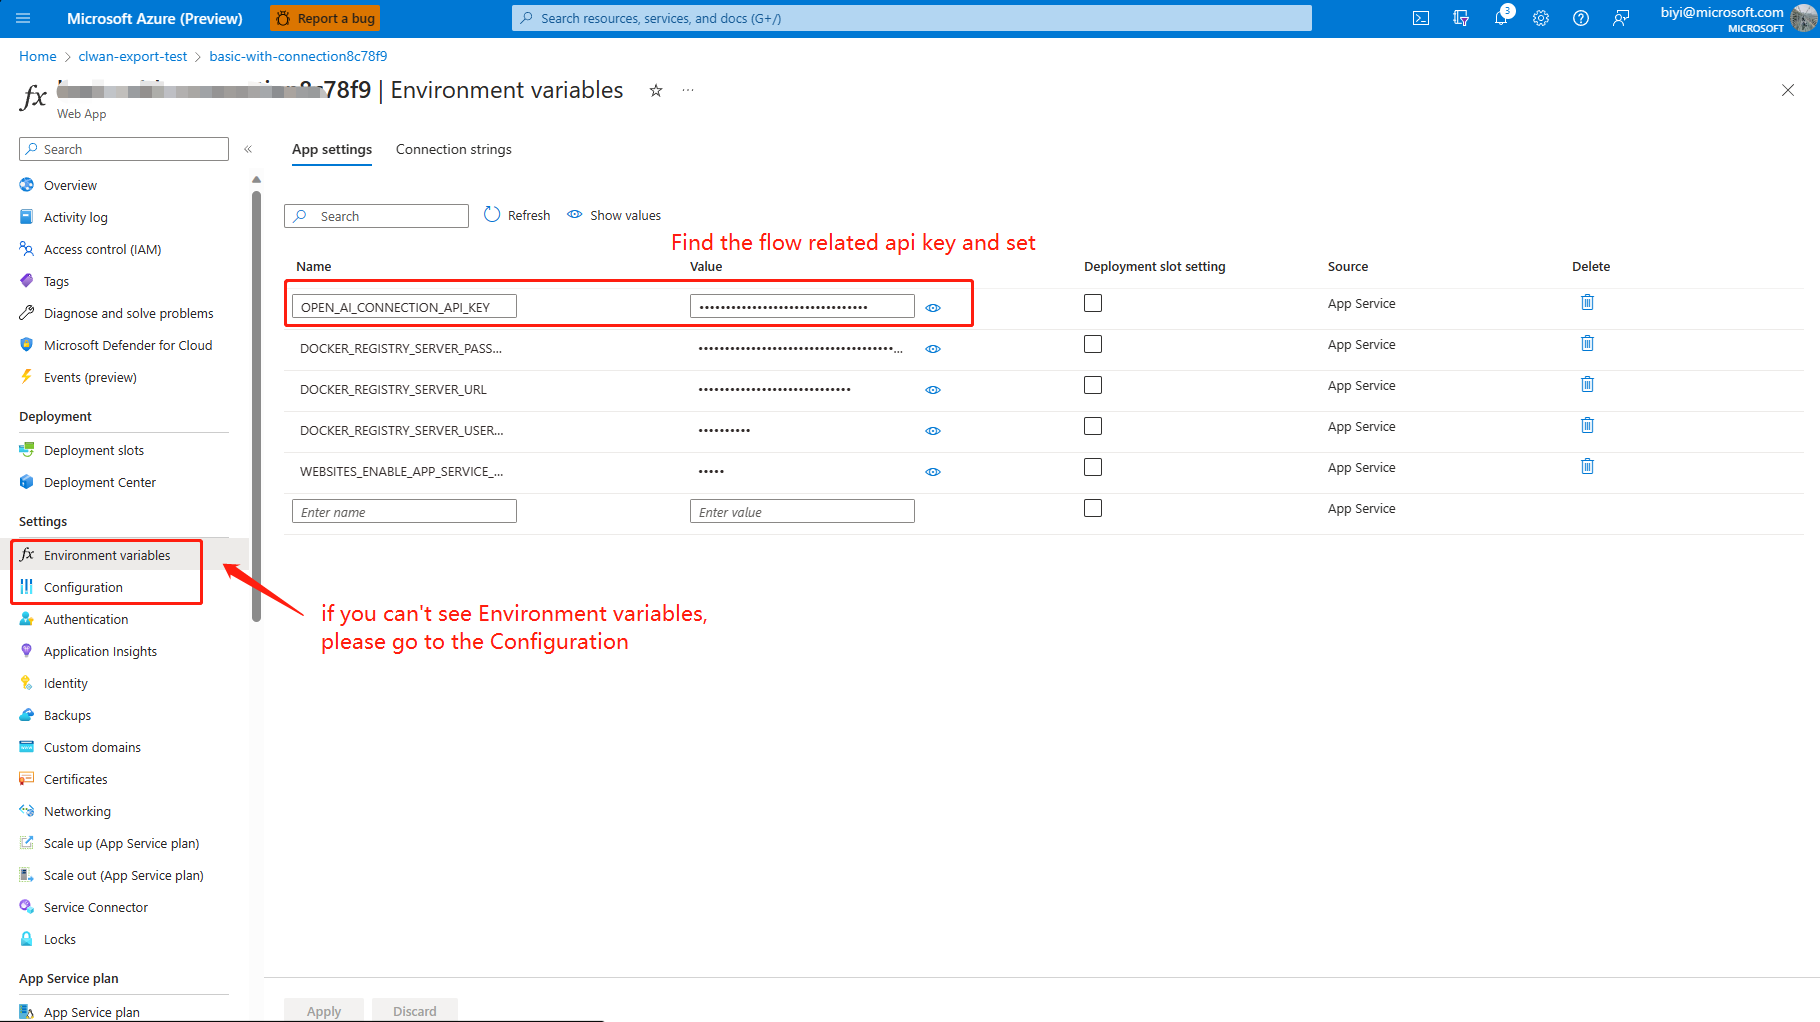Viewport: 1820px width, 1022px height.
Task: Click the help question mark icon
Action: tap(1581, 18)
